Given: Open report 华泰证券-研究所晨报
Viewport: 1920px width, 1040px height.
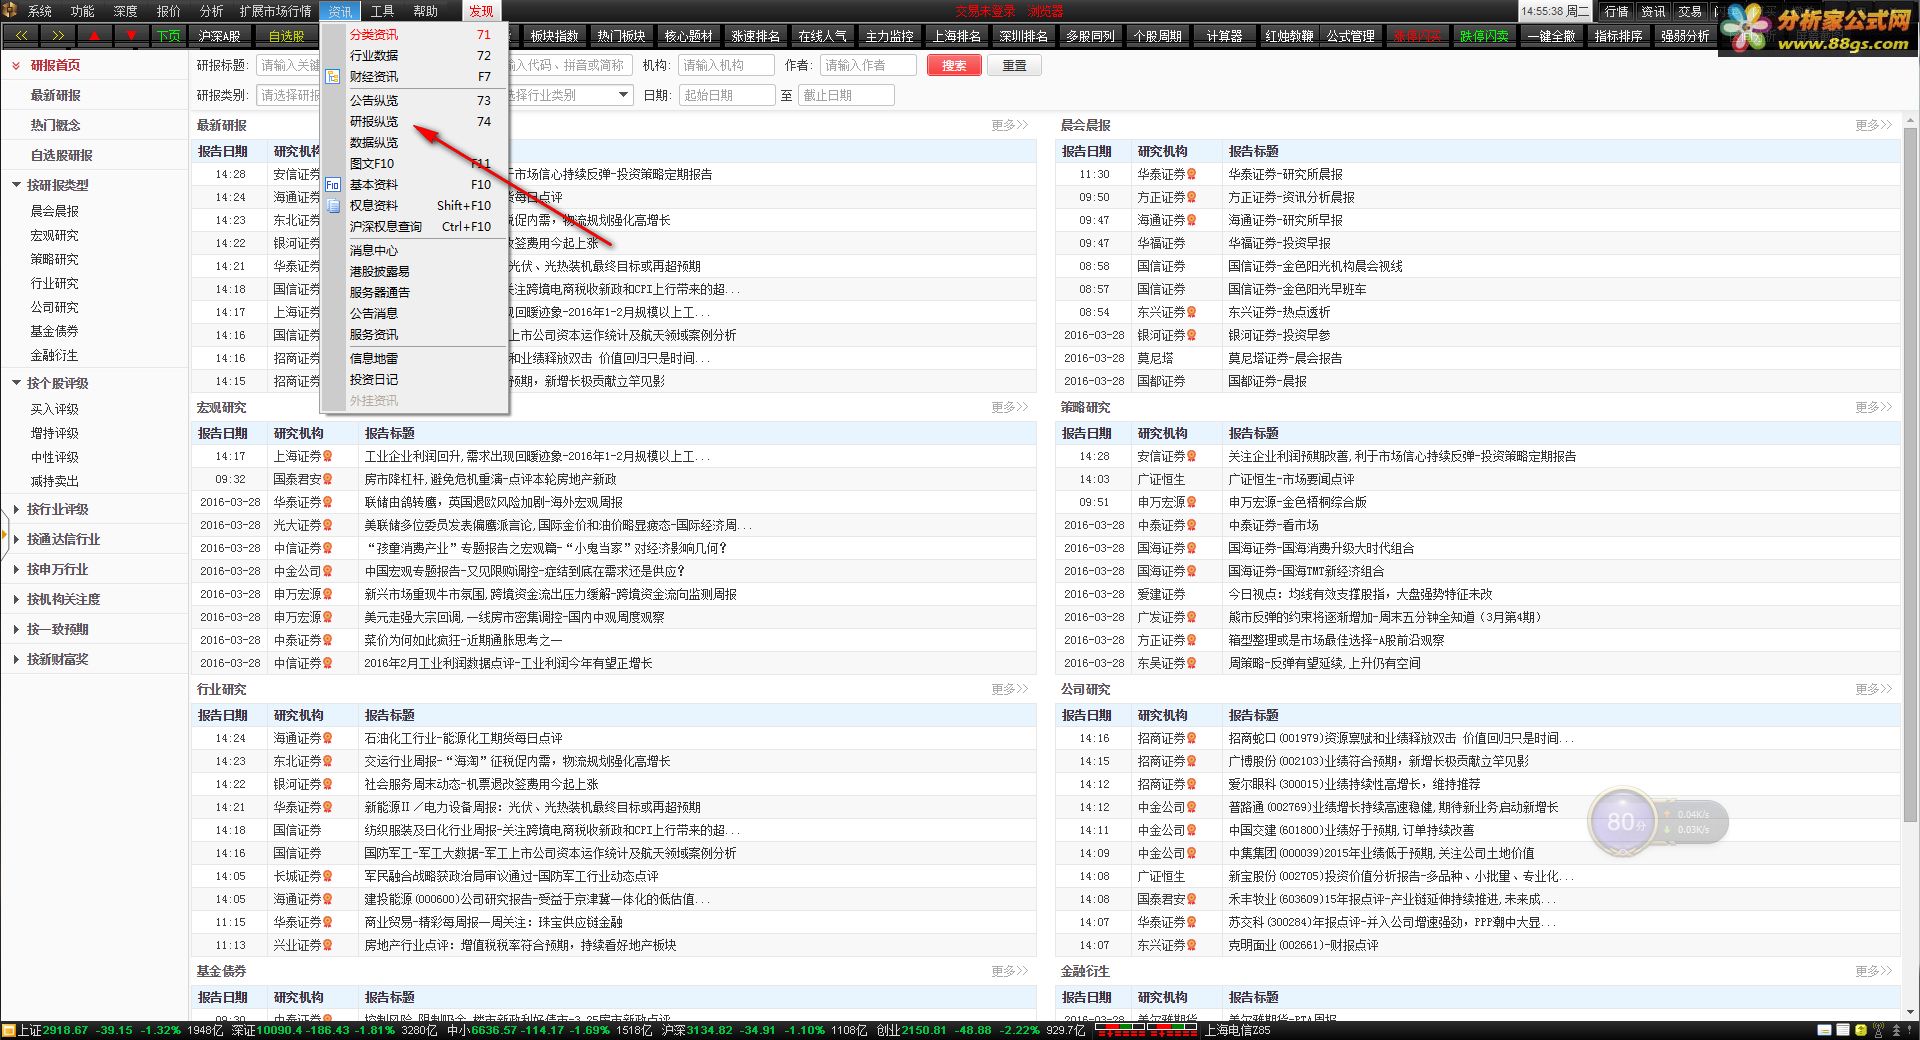Looking at the screenshot, I should tap(1285, 174).
